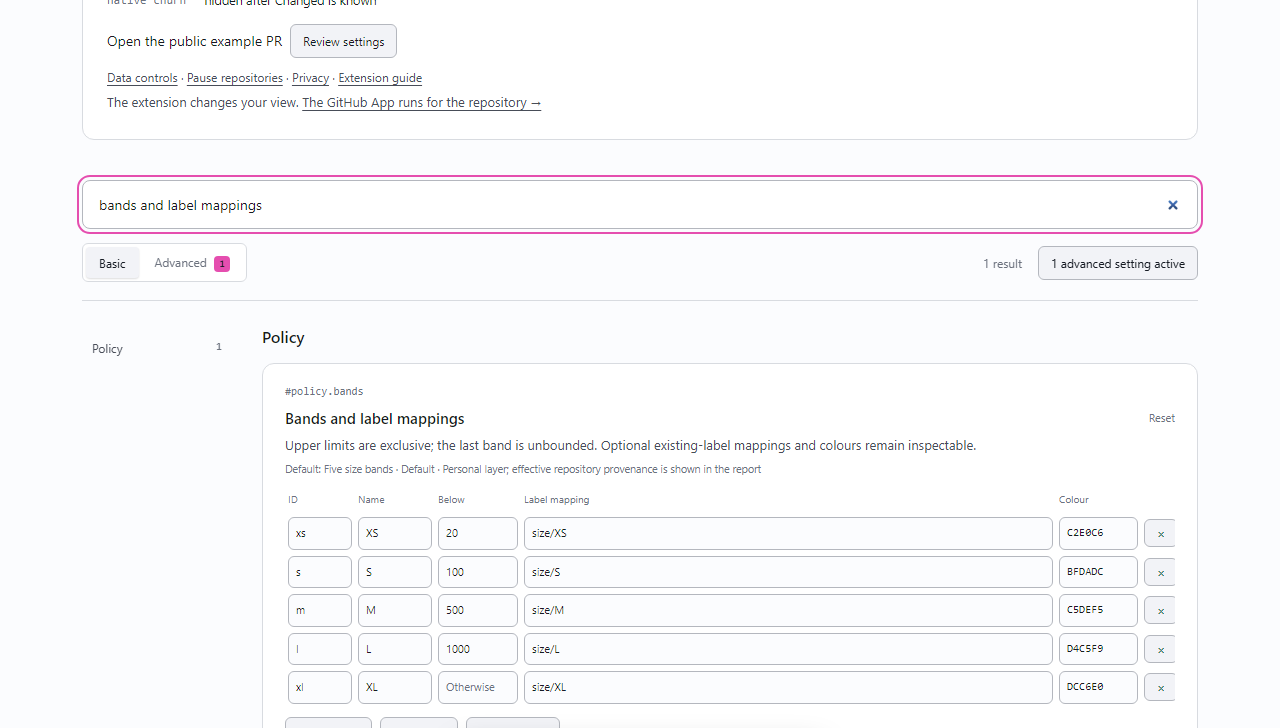Image resolution: width=1280 pixels, height=728 pixels.
Task: Reset the Bands and label mappings setting
Action: click(x=1162, y=418)
